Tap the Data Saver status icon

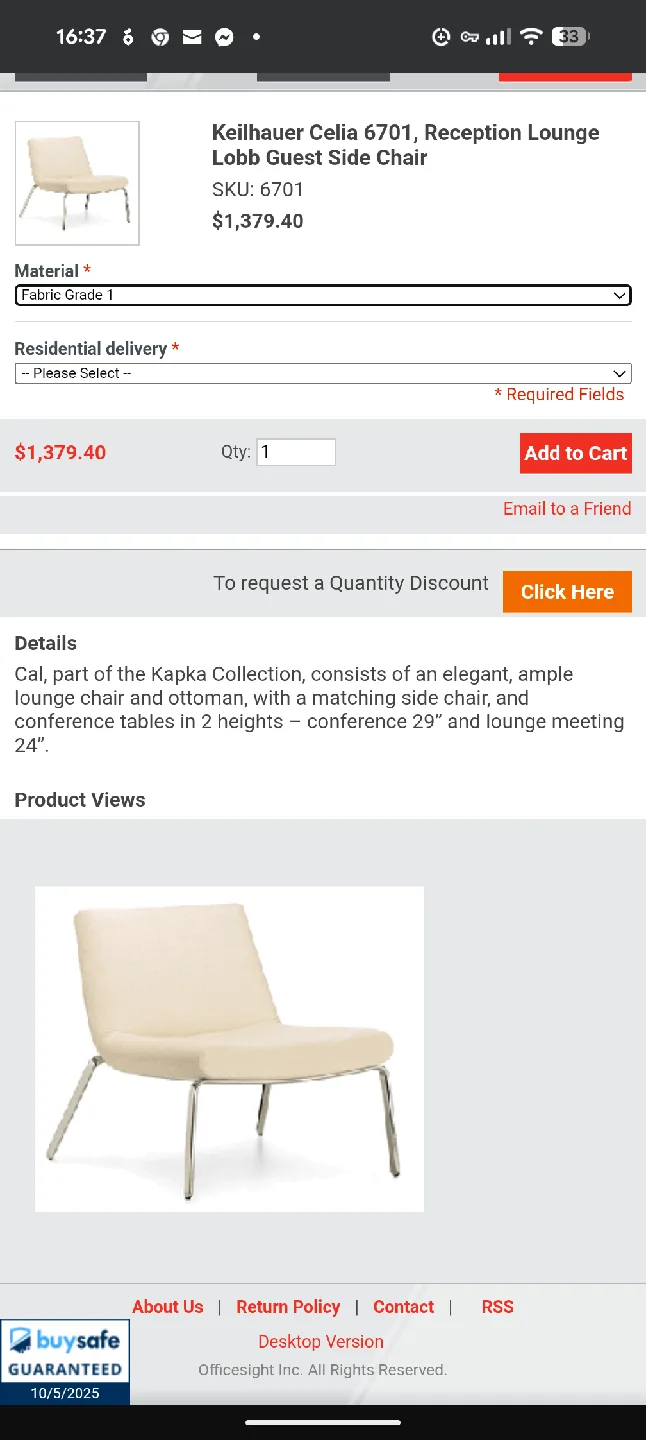coord(440,36)
